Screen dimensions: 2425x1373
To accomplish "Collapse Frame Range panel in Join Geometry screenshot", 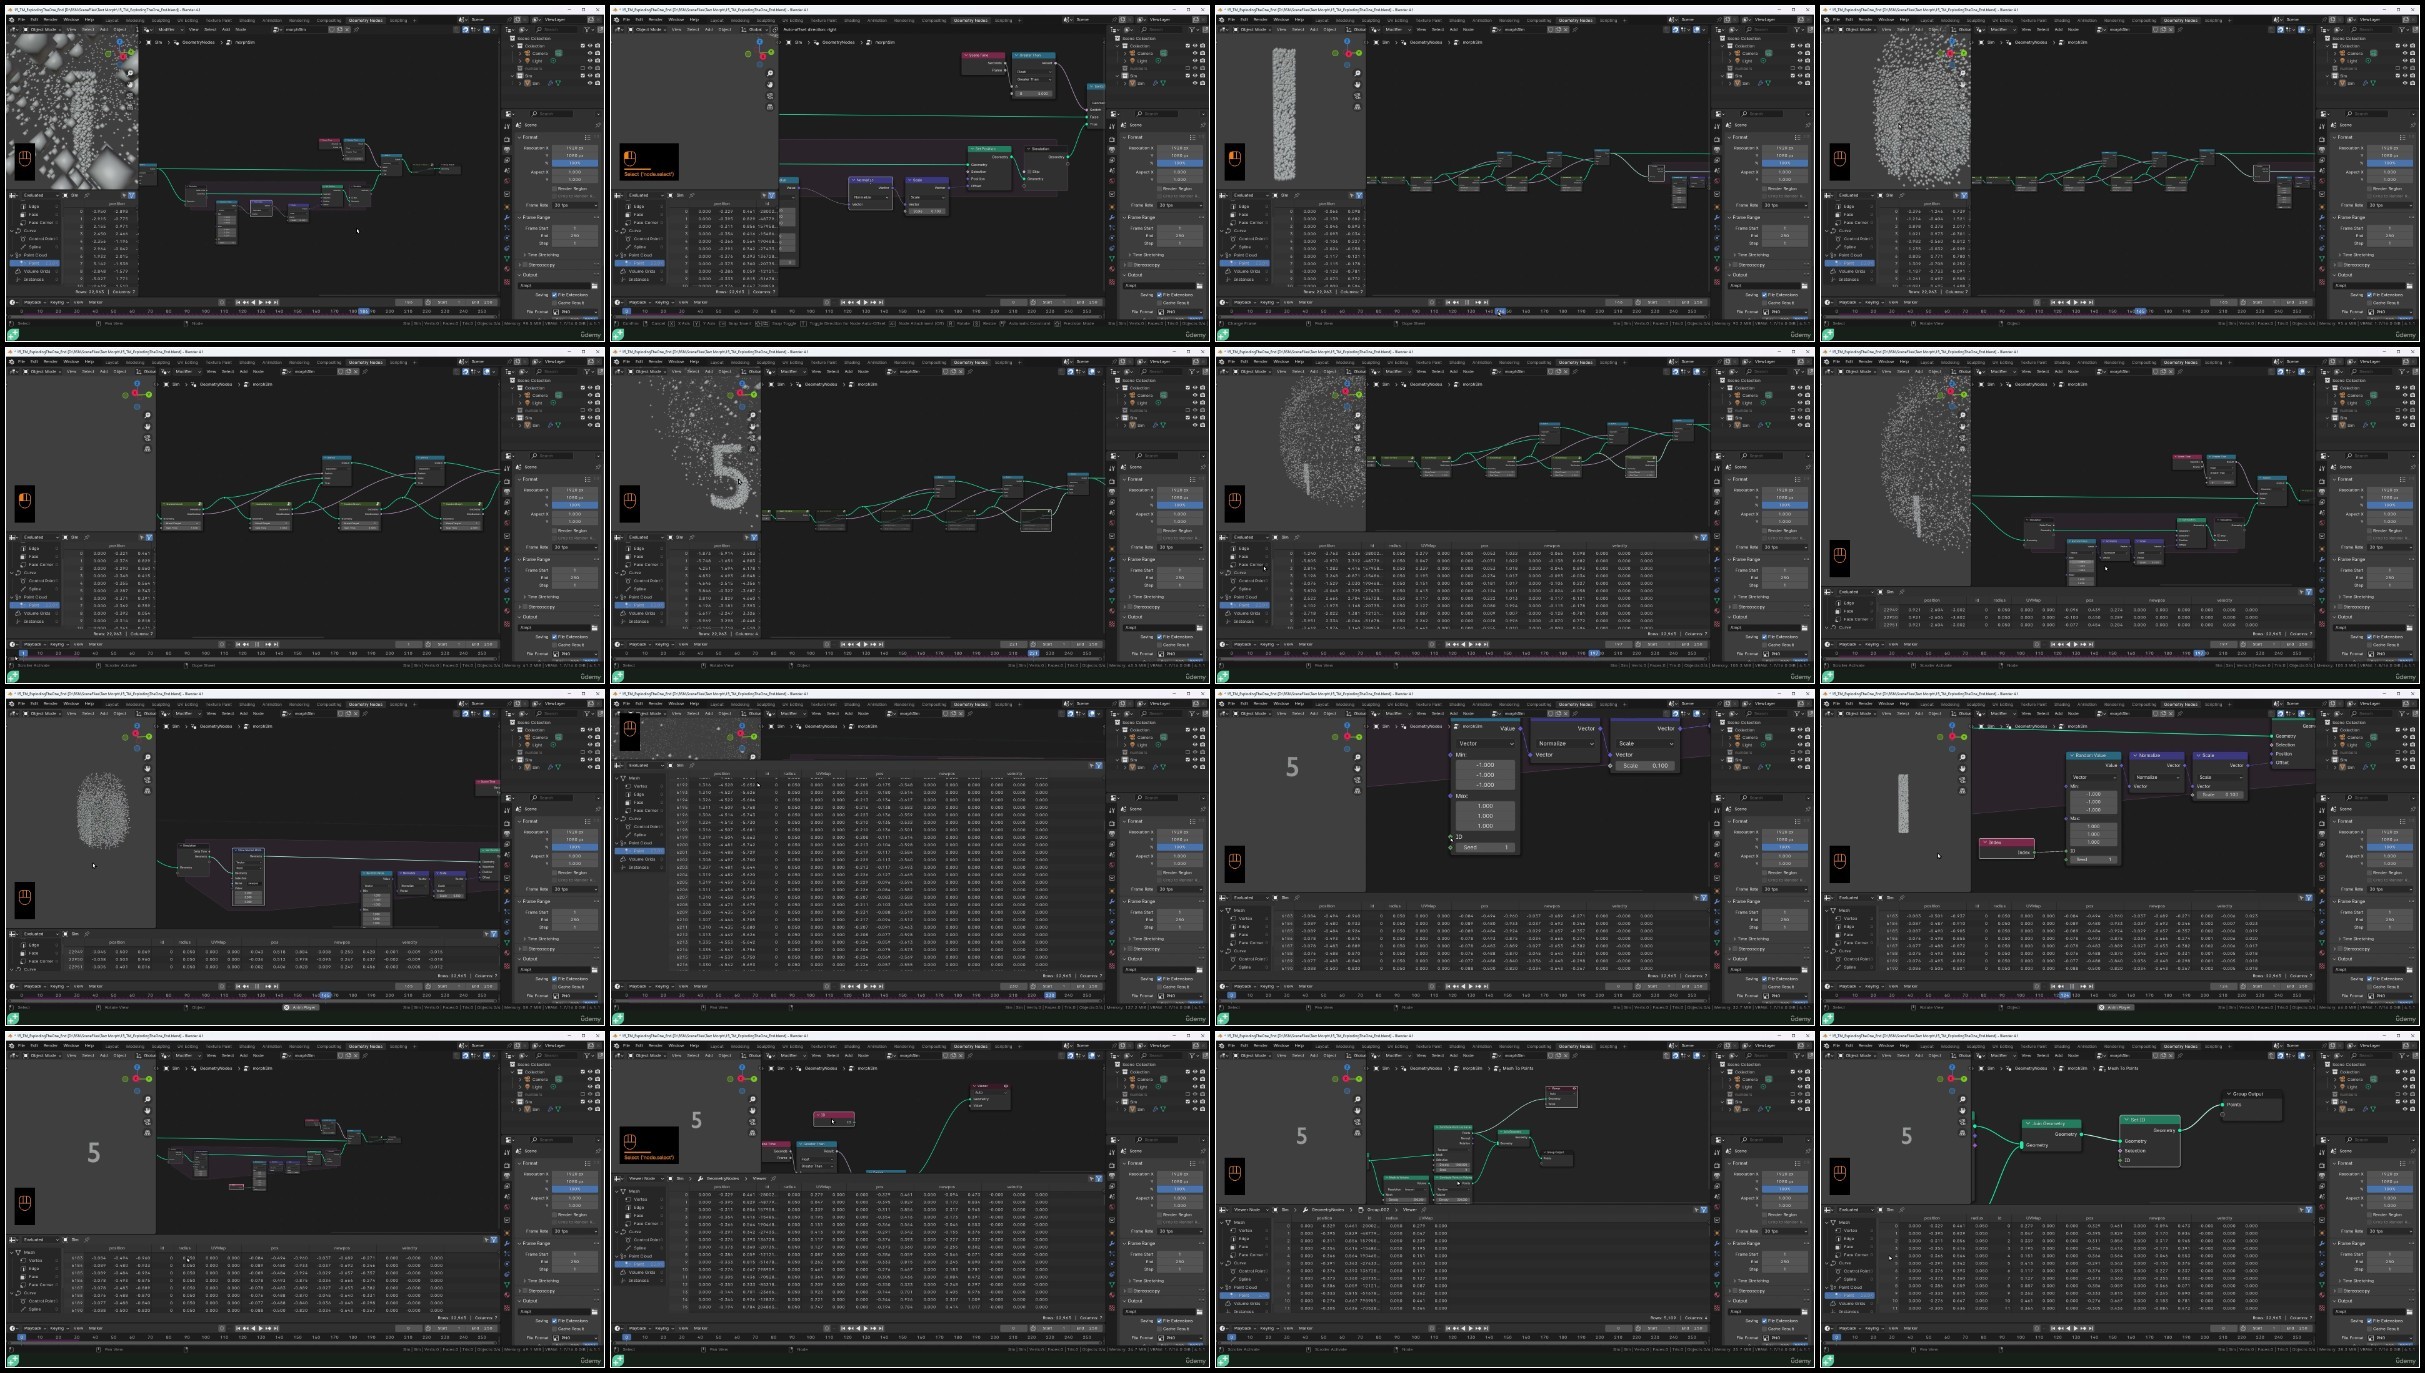I will pos(2349,1243).
